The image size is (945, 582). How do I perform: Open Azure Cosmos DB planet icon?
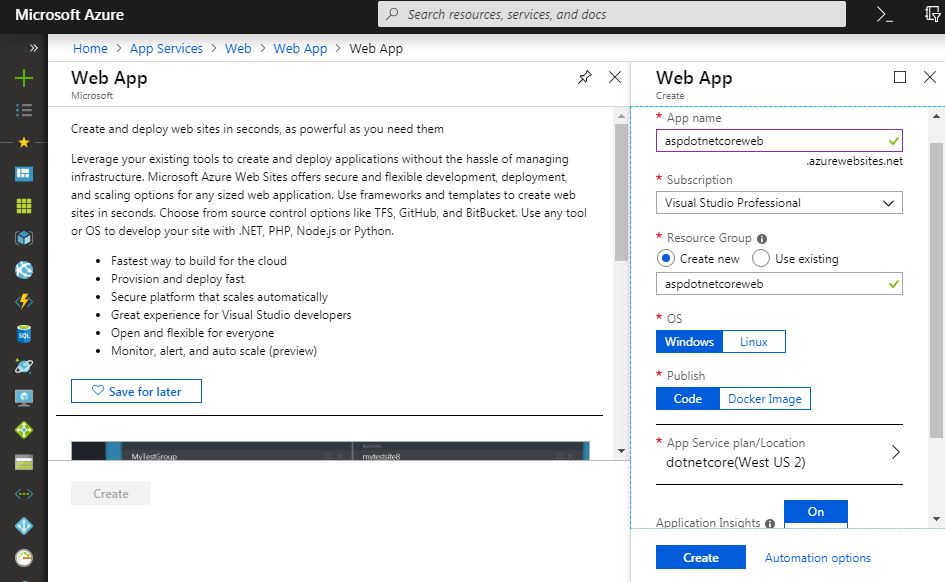click(24, 366)
